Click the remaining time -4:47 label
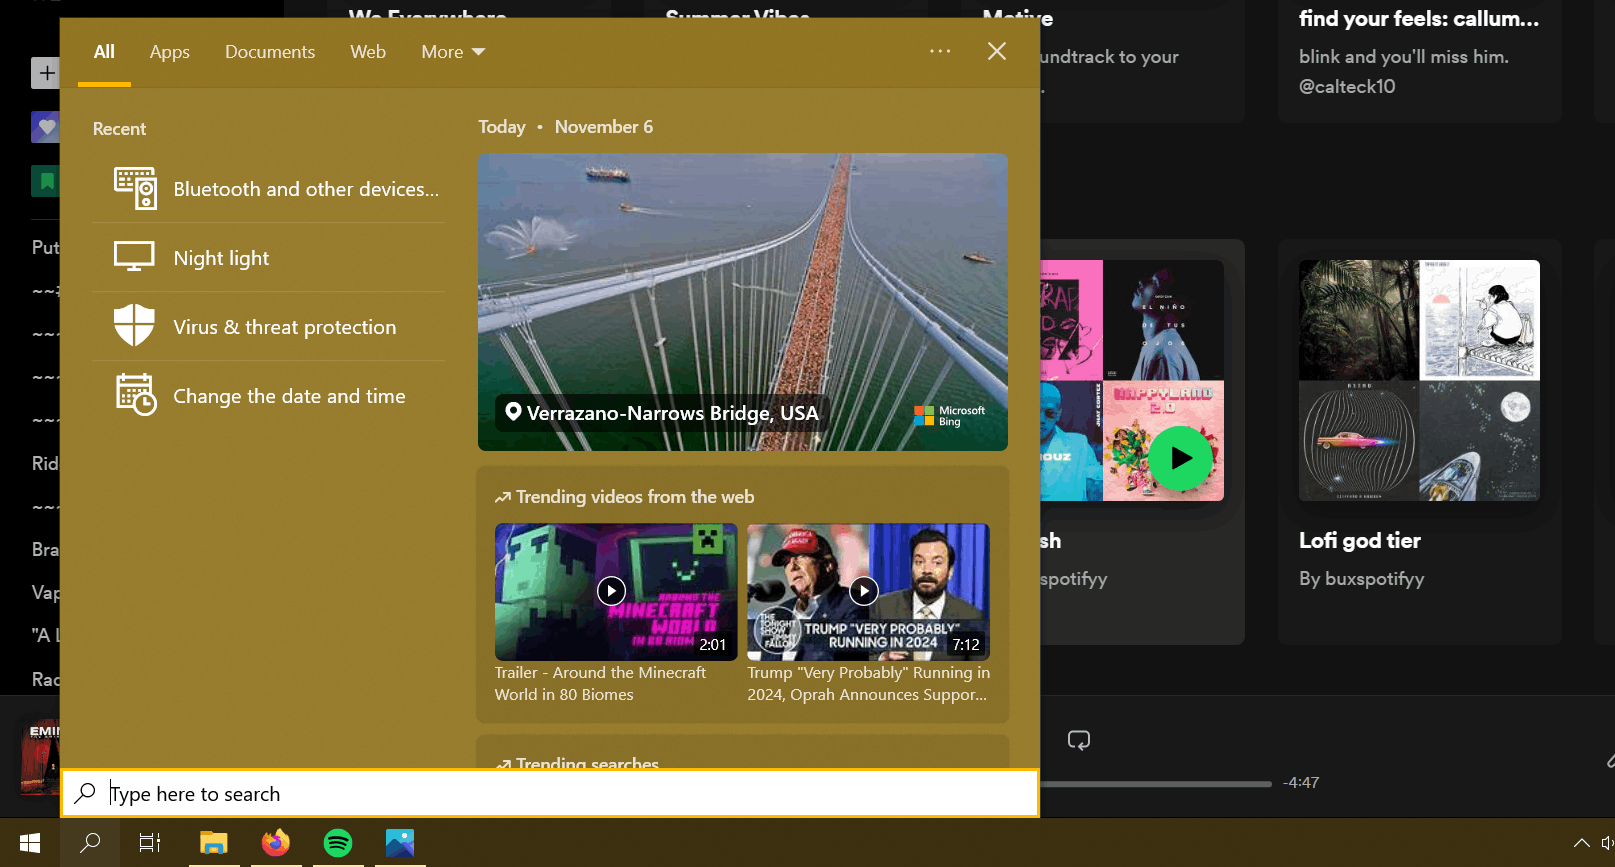Screen dimensions: 1615x867 [1301, 783]
